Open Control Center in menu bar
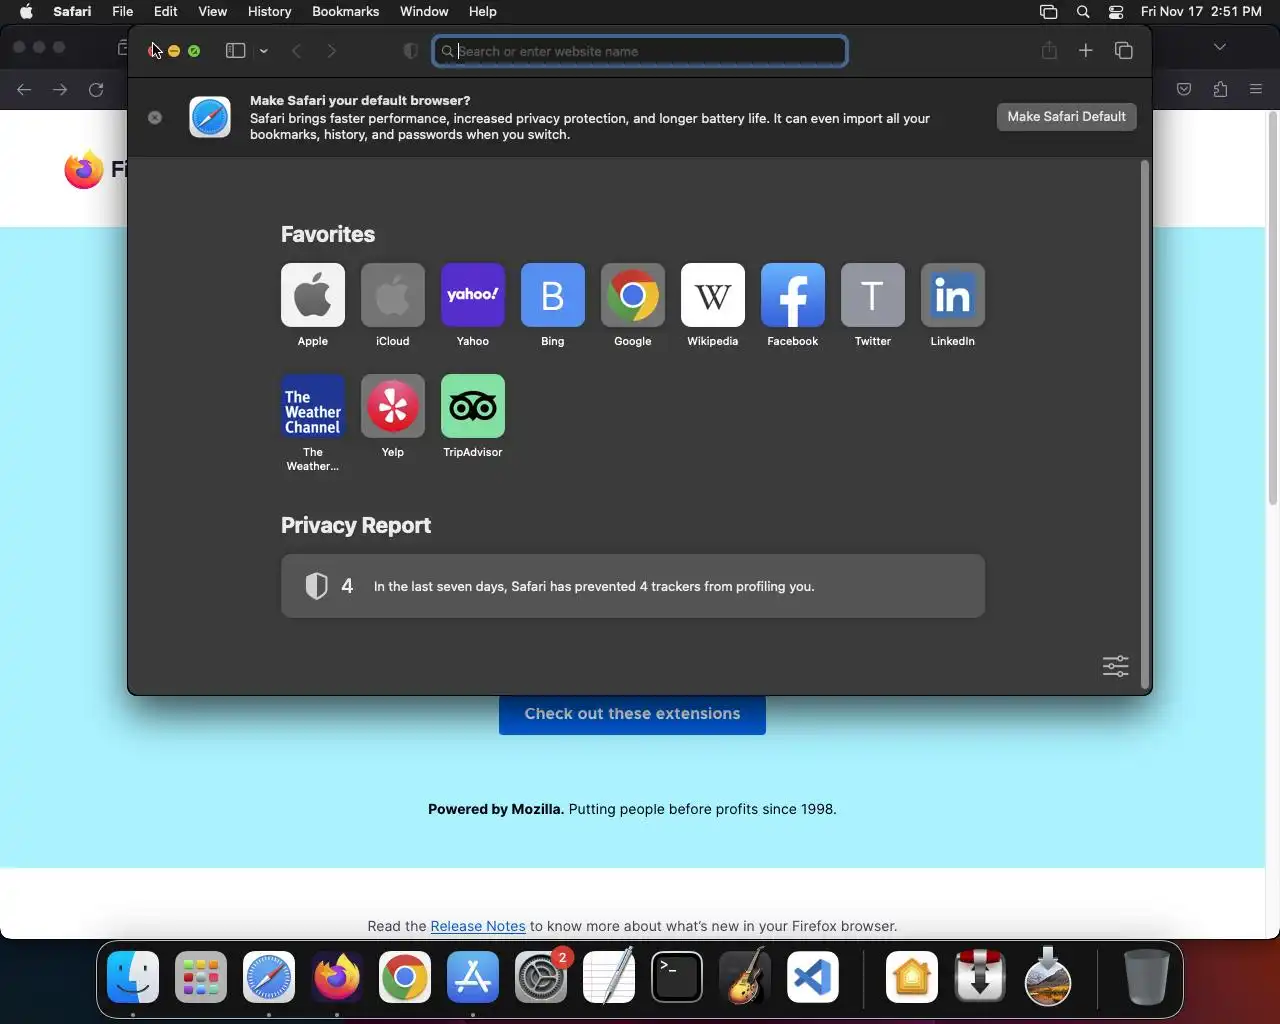Image resolution: width=1280 pixels, height=1024 pixels. tap(1116, 12)
